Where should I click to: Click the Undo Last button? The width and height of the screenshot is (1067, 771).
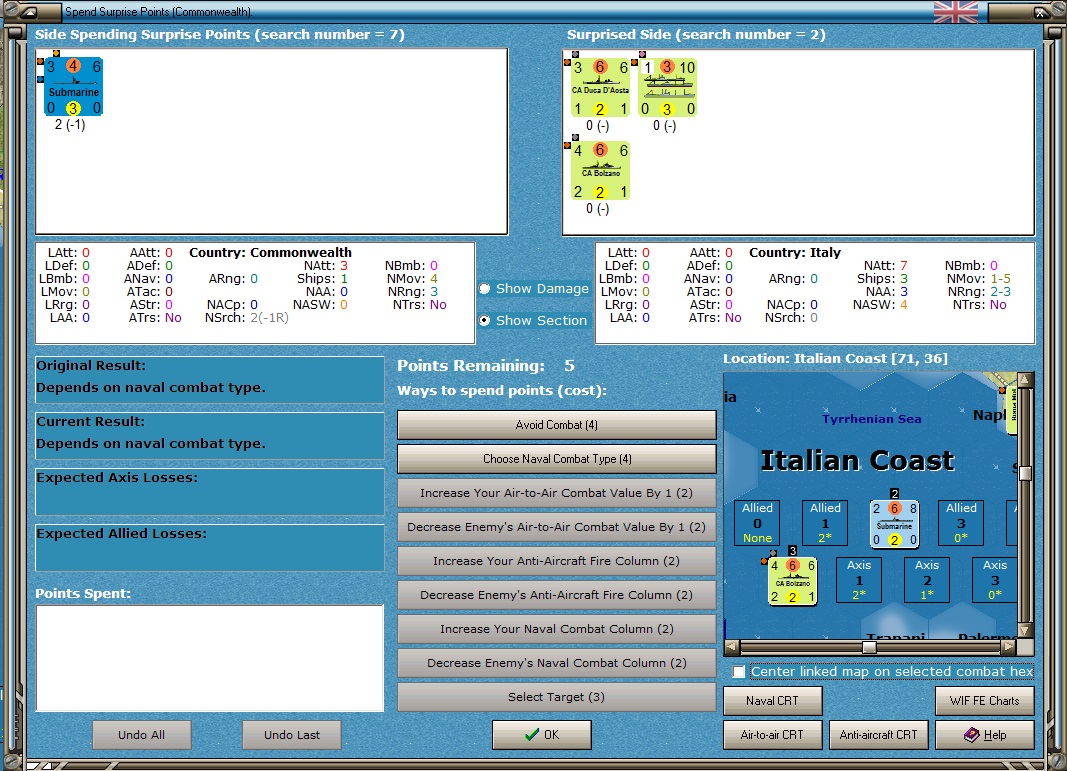tap(292, 735)
